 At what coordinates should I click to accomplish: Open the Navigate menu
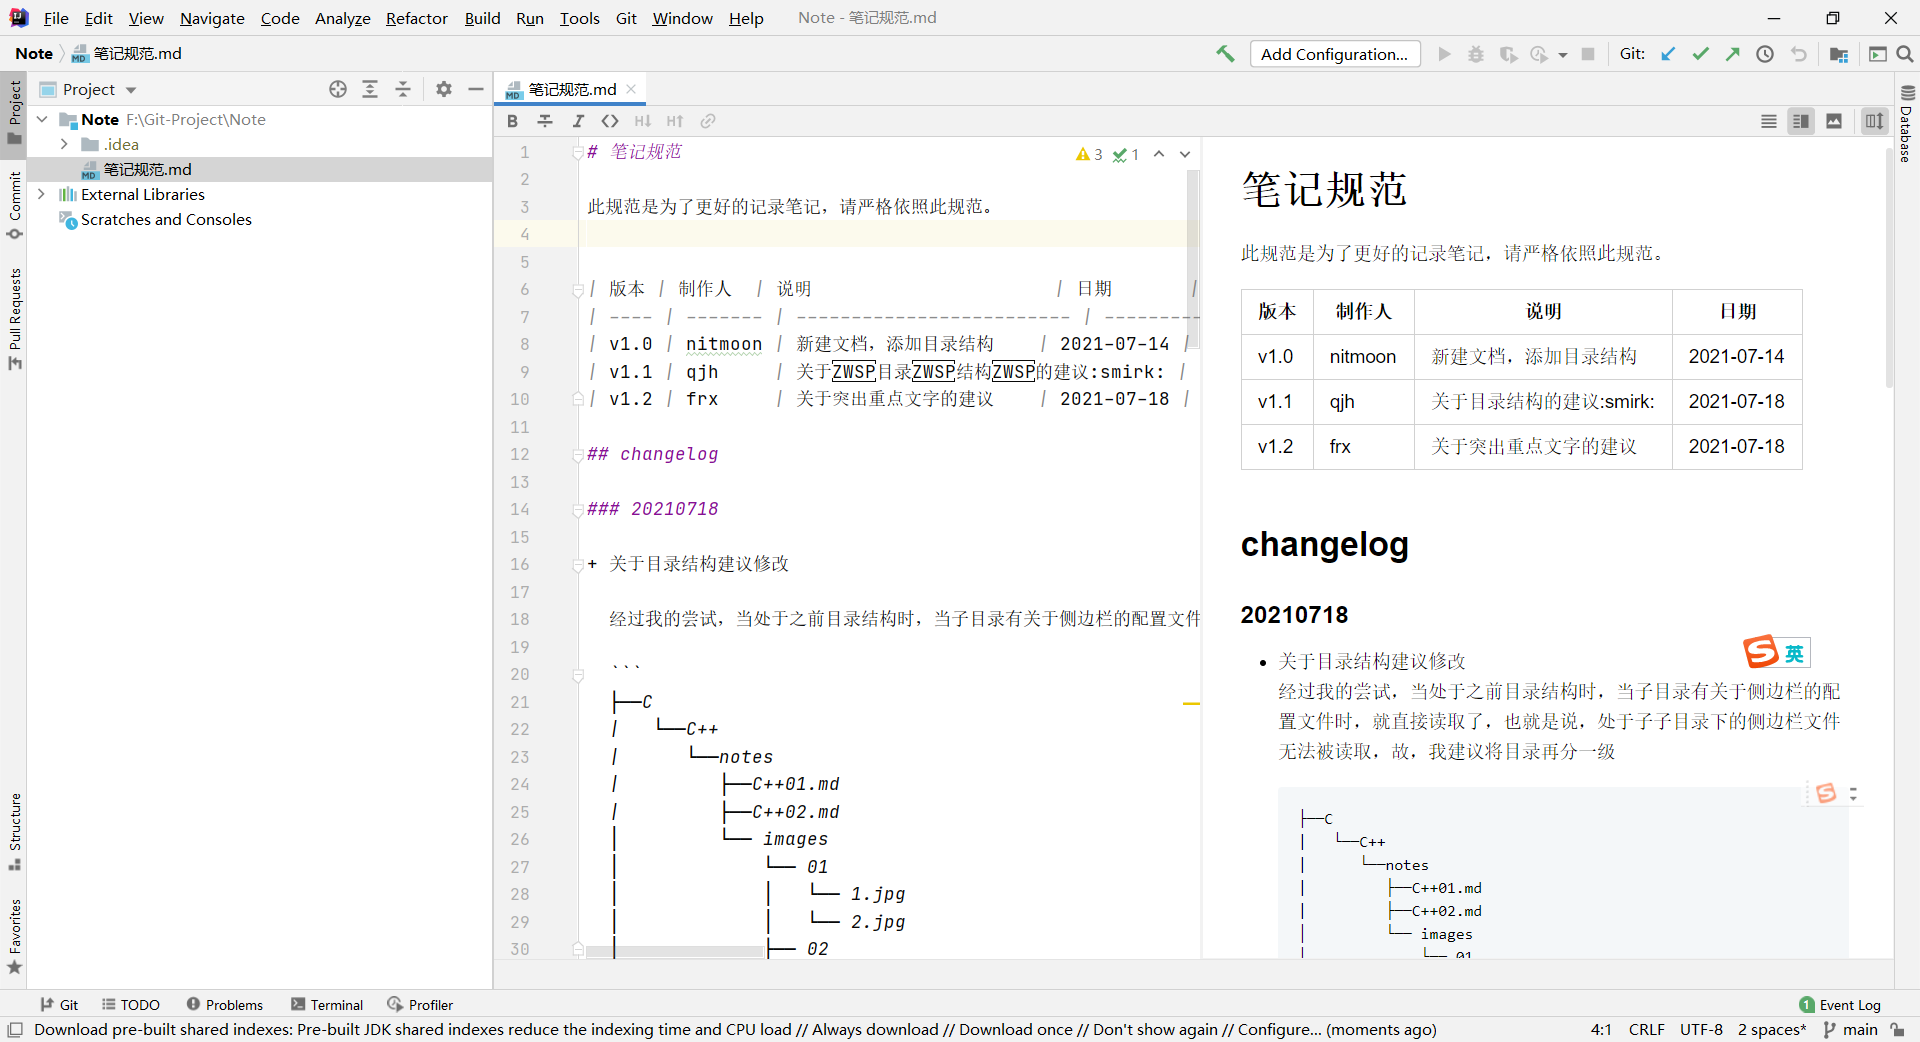point(212,18)
